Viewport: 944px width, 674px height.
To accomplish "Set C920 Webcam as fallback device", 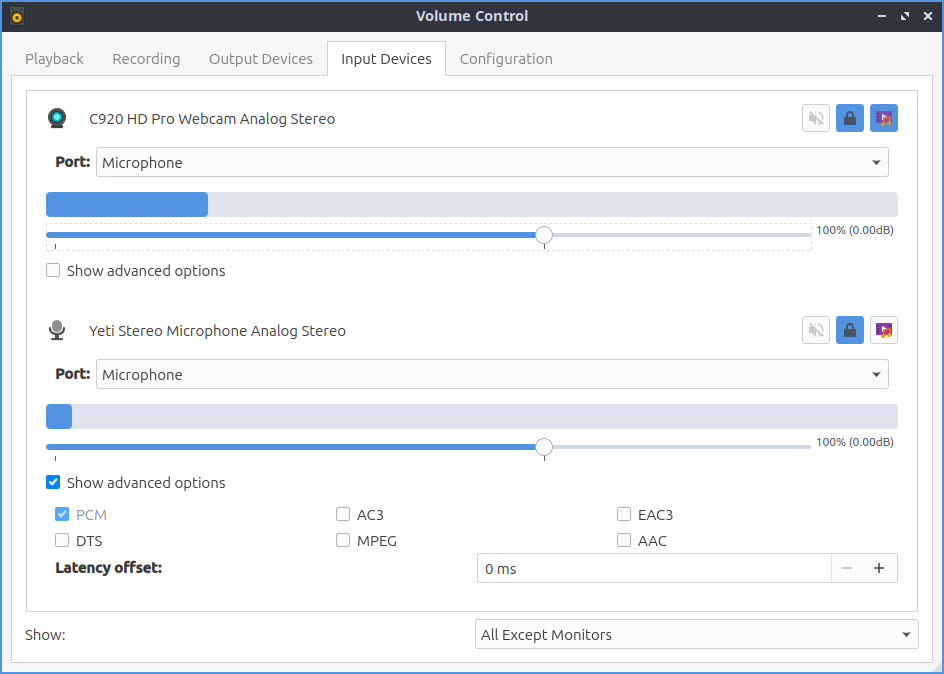I will pyautogui.click(x=883, y=118).
